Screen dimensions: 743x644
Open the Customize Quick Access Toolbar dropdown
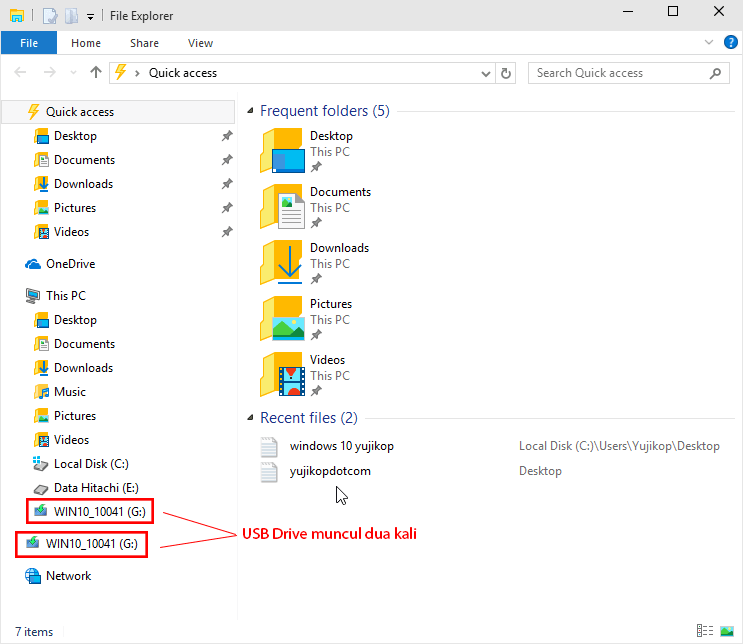[x=90, y=17]
